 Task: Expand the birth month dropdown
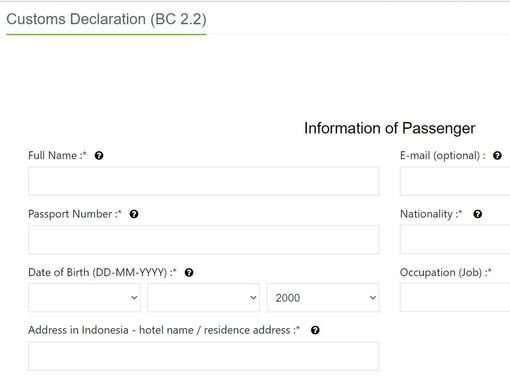[204, 298]
